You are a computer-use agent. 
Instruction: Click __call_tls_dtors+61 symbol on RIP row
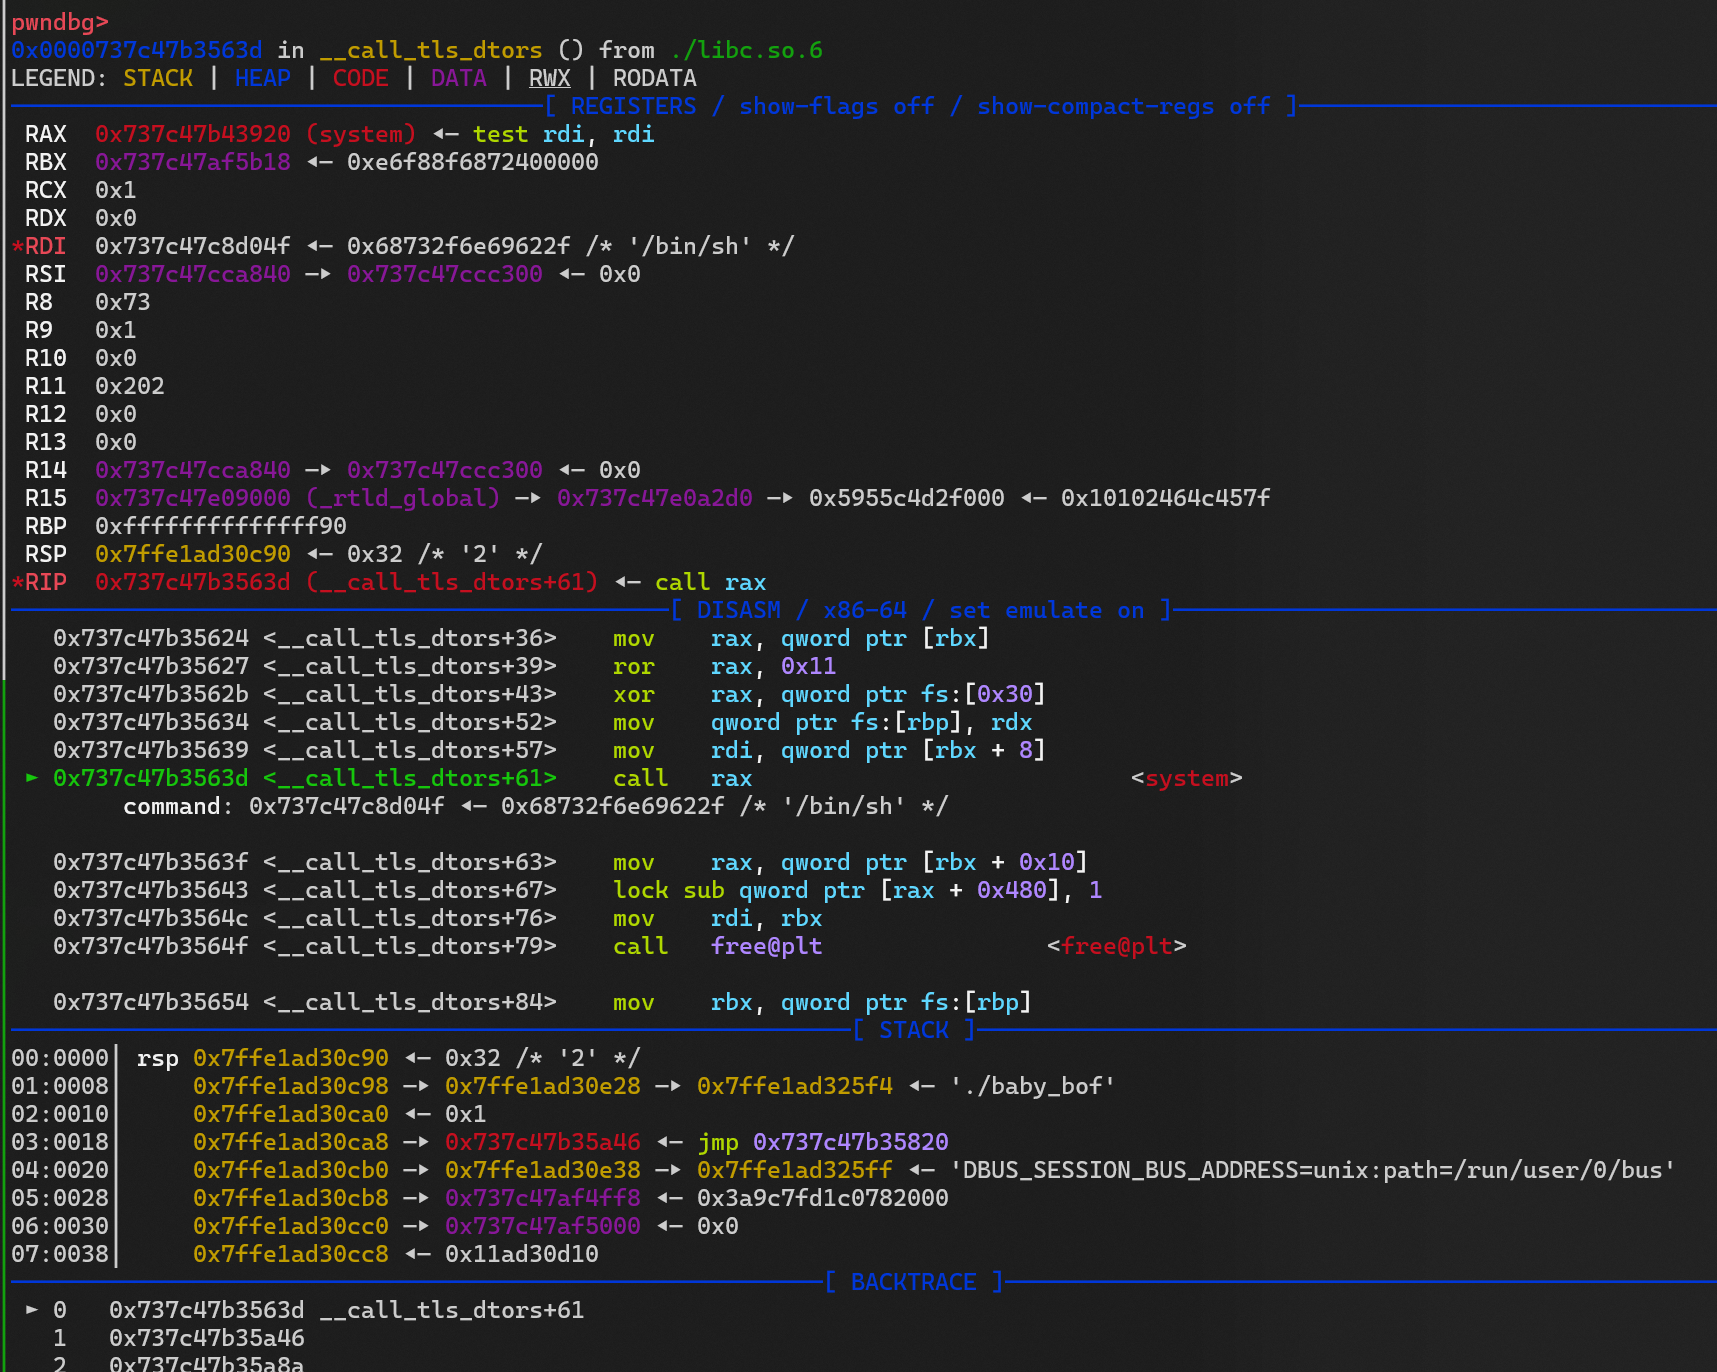tap(452, 582)
